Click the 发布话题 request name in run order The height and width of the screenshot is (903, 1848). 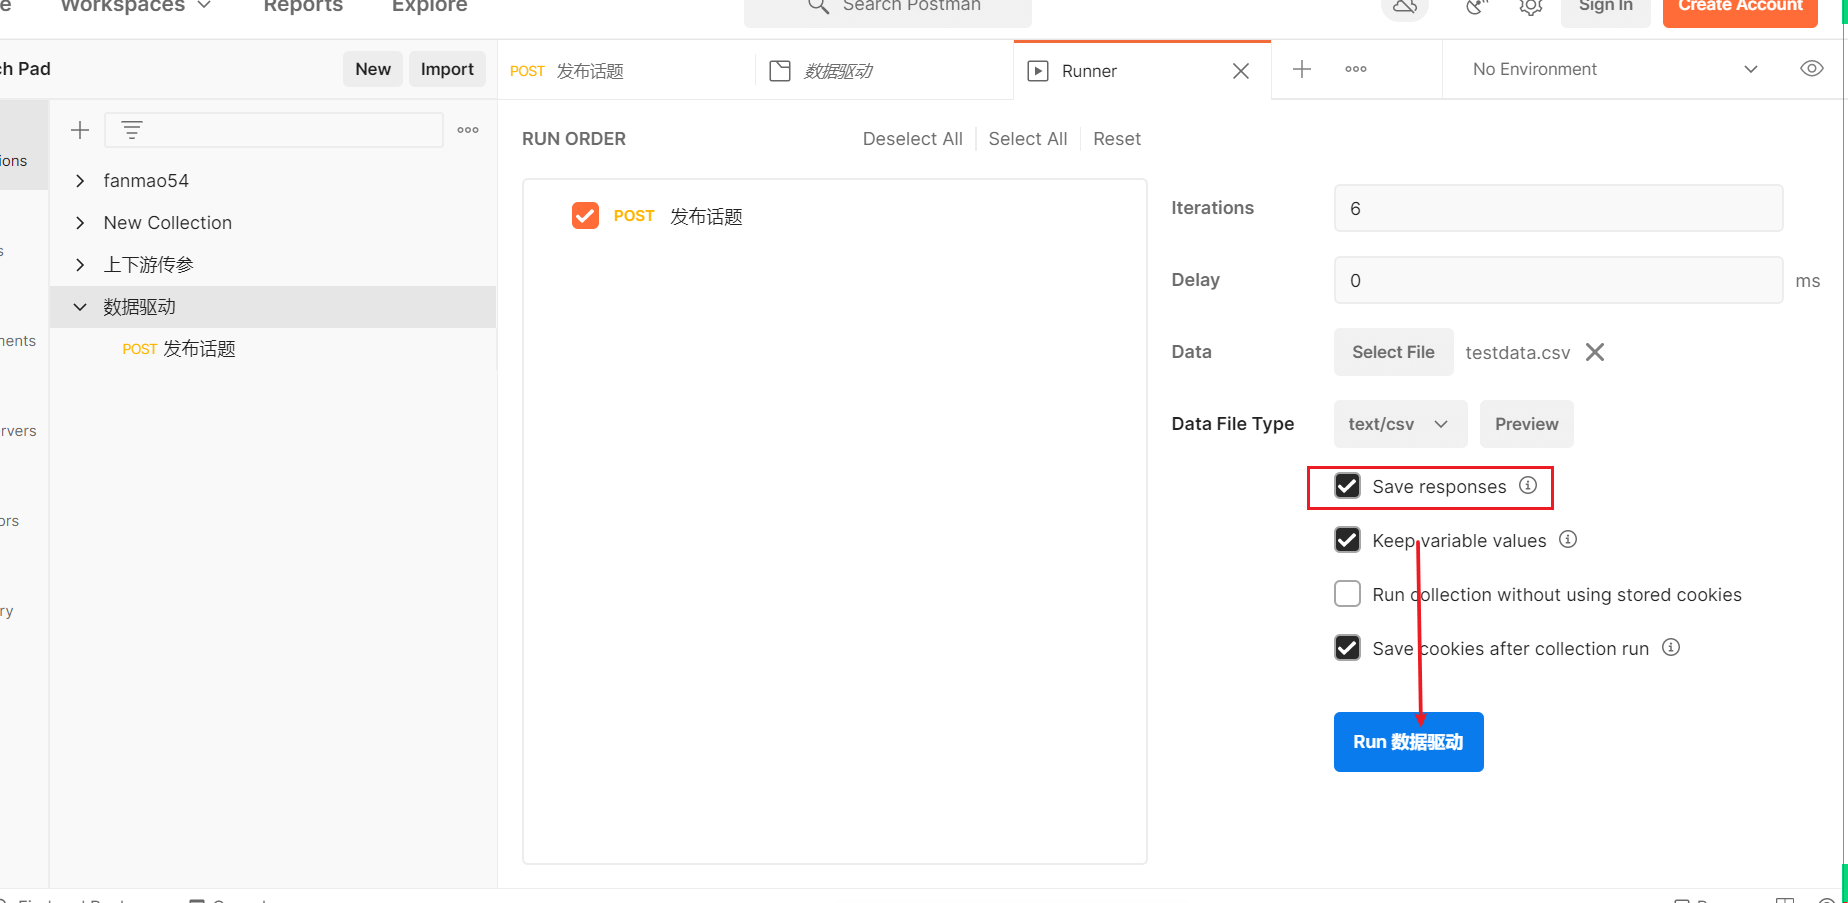706,216
